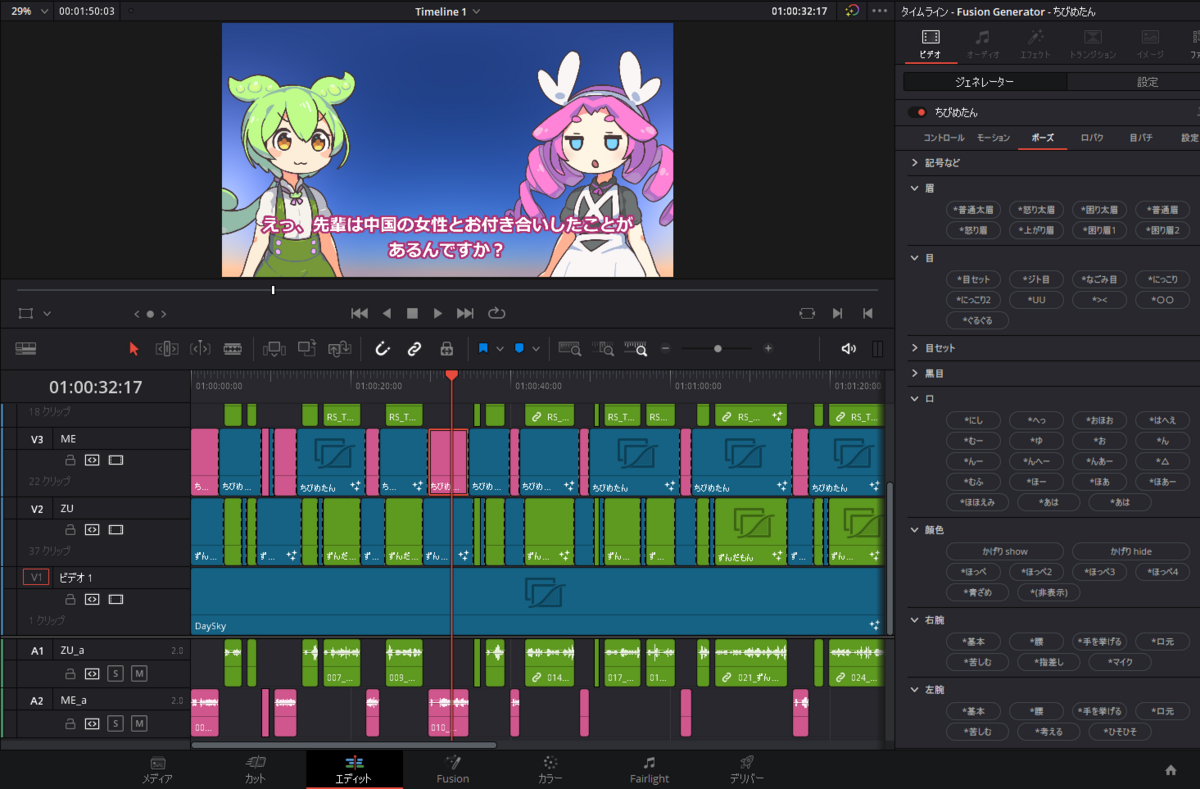The height and width of the screenshot is (789, 1200).
Task: Click the match frame icon right of transport
Action: [x=807, y=313]
